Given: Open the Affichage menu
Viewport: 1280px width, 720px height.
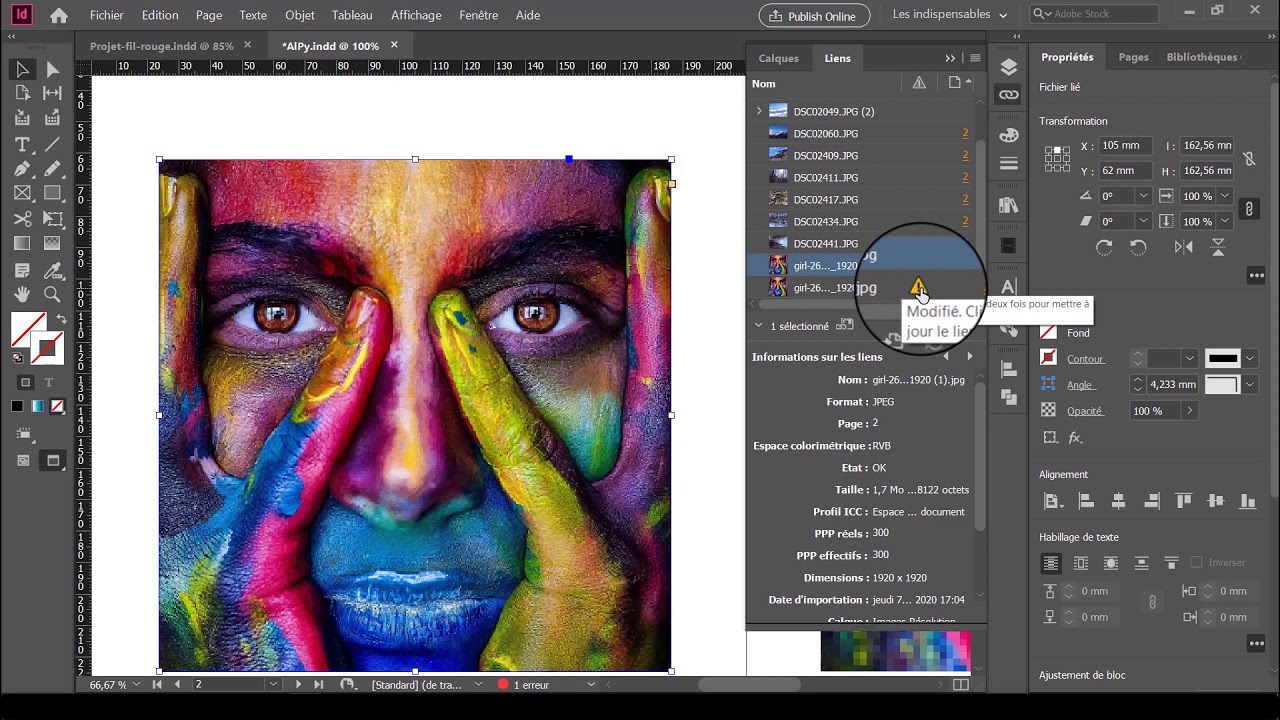Looking at the screenshot, I should [x=416, y=15].
